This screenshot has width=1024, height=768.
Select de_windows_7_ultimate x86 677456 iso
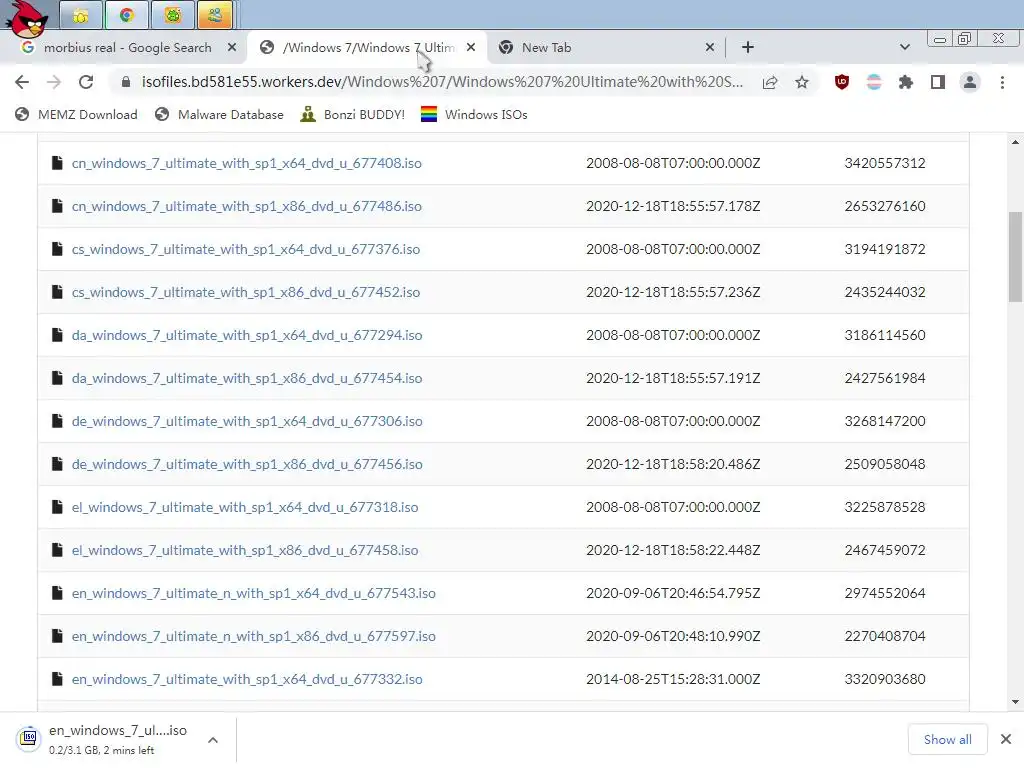[x=247, y=465]
